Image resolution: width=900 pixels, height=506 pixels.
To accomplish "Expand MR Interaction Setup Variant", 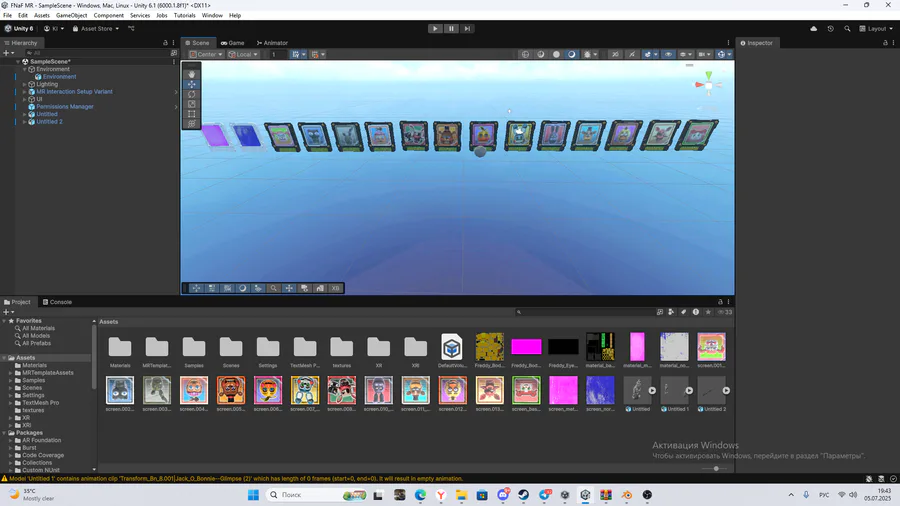I will click(25, 92).
